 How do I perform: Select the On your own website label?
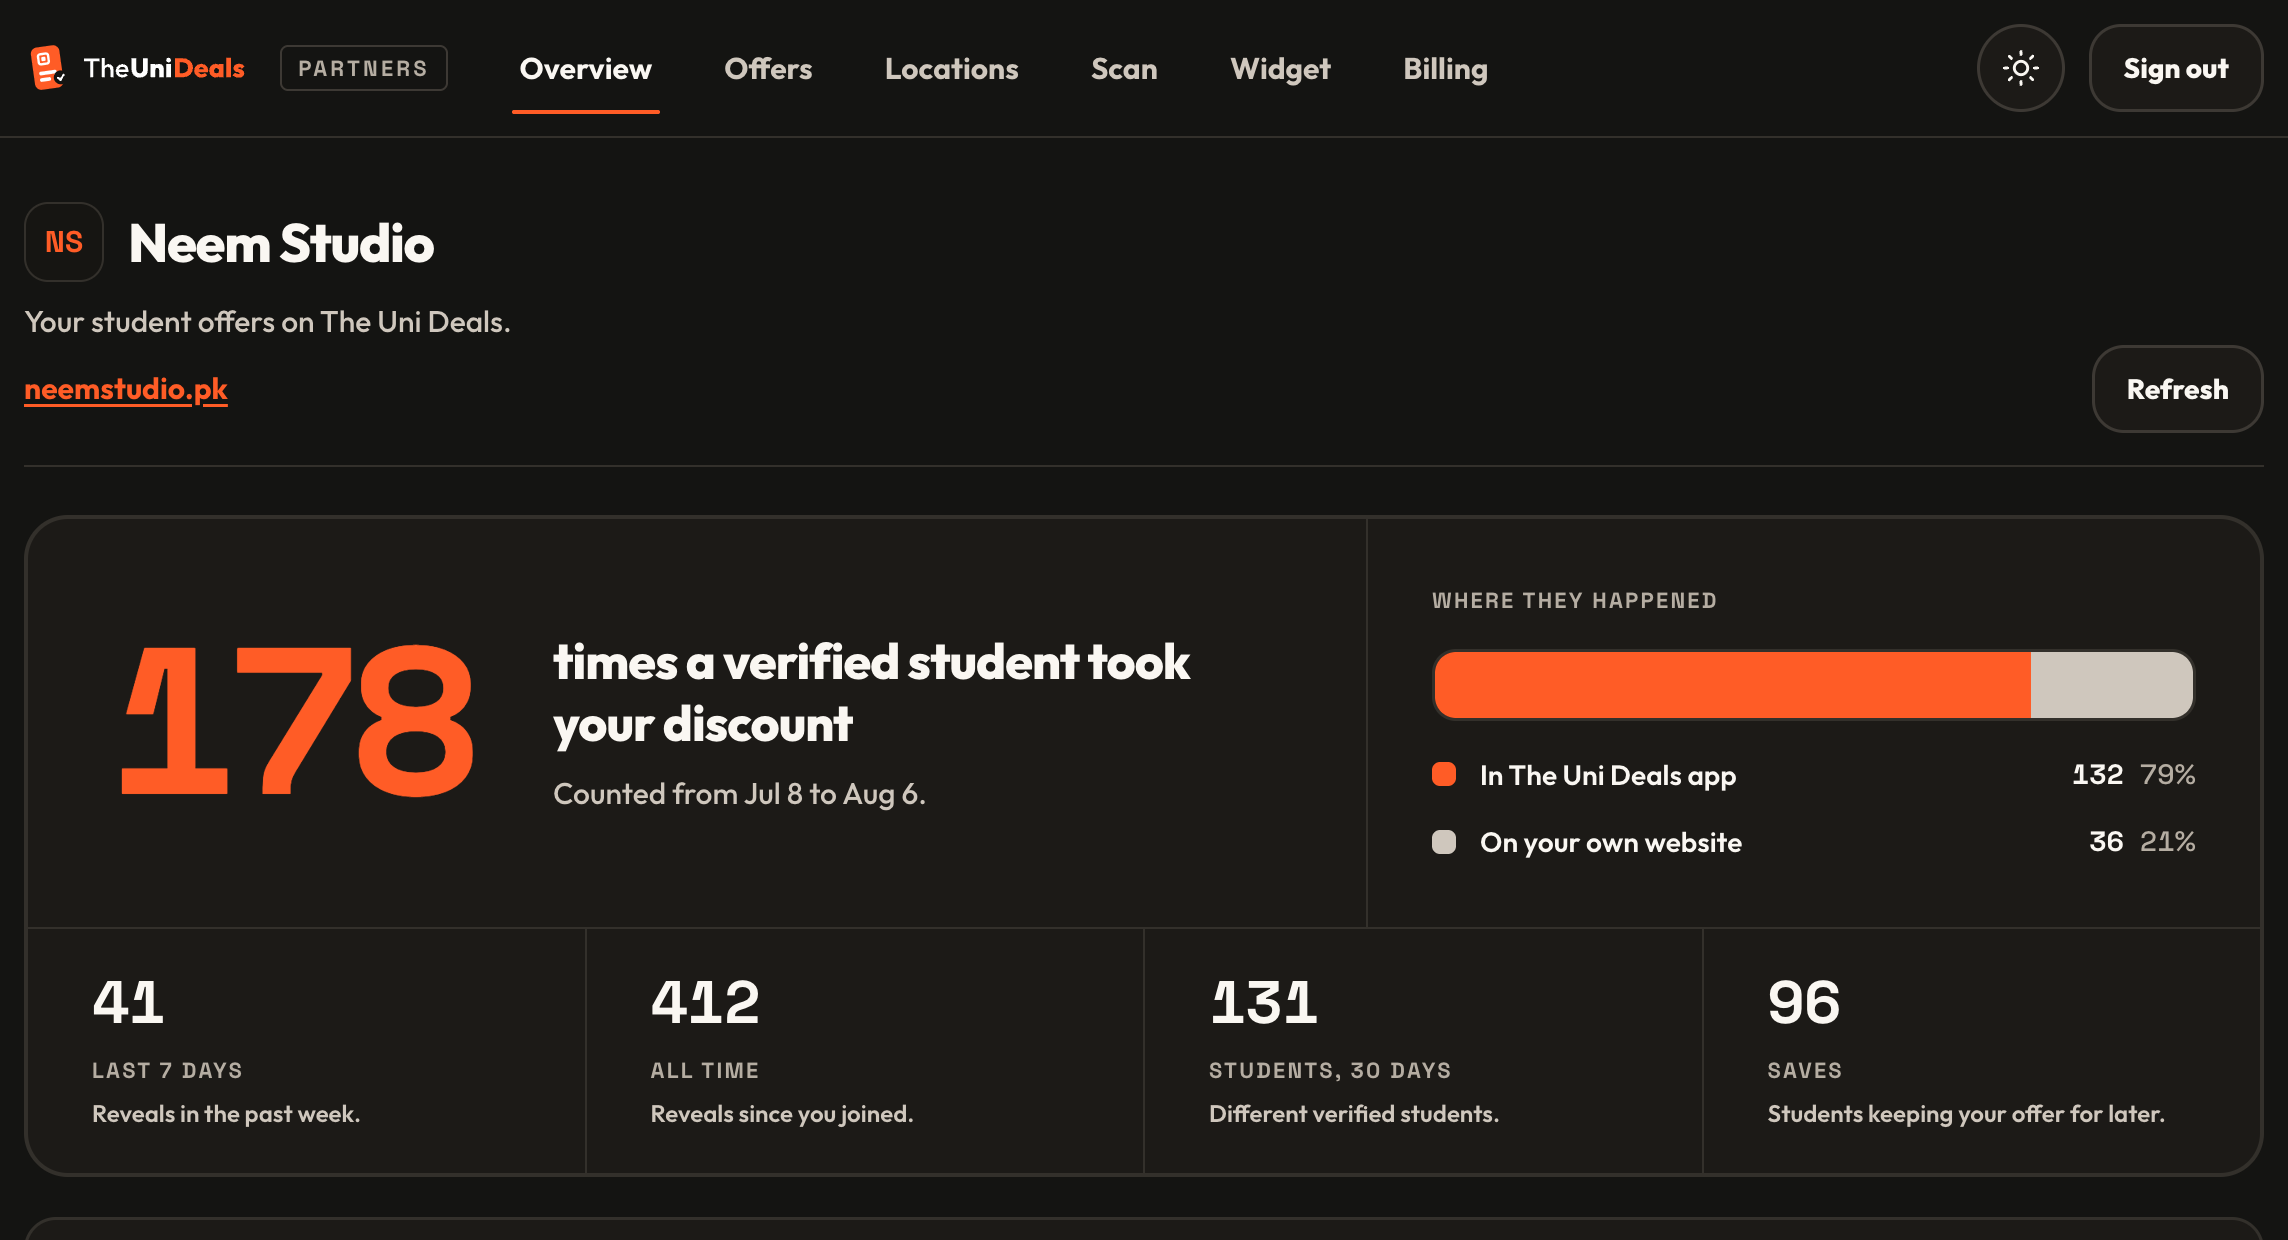(x=1611, y=842)
